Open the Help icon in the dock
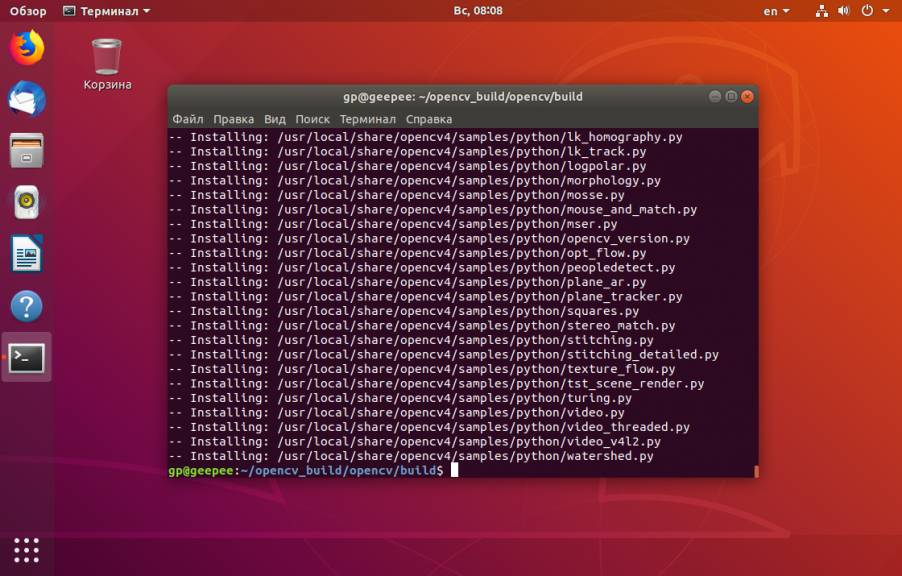The width and height of the screenshot is (902, 576). coord(26,306)
